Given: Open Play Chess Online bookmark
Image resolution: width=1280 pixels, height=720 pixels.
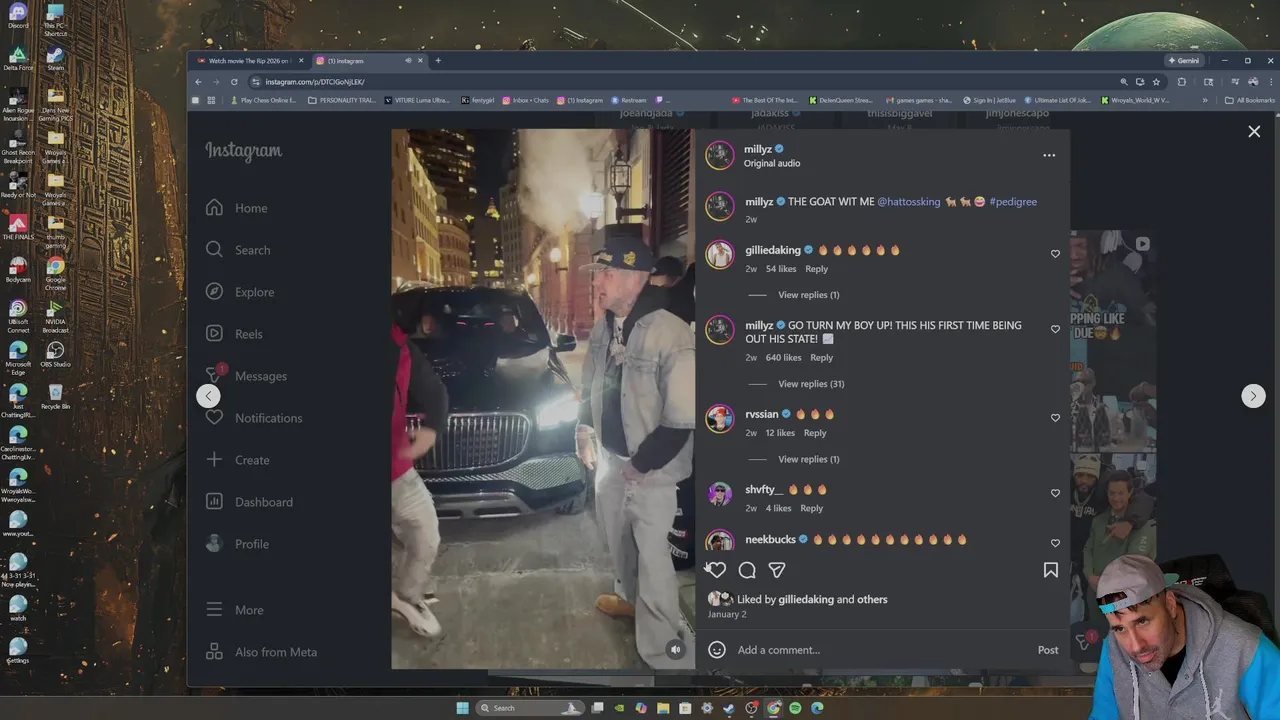Looking at the screenshot, I should click(x=264, y=100).
